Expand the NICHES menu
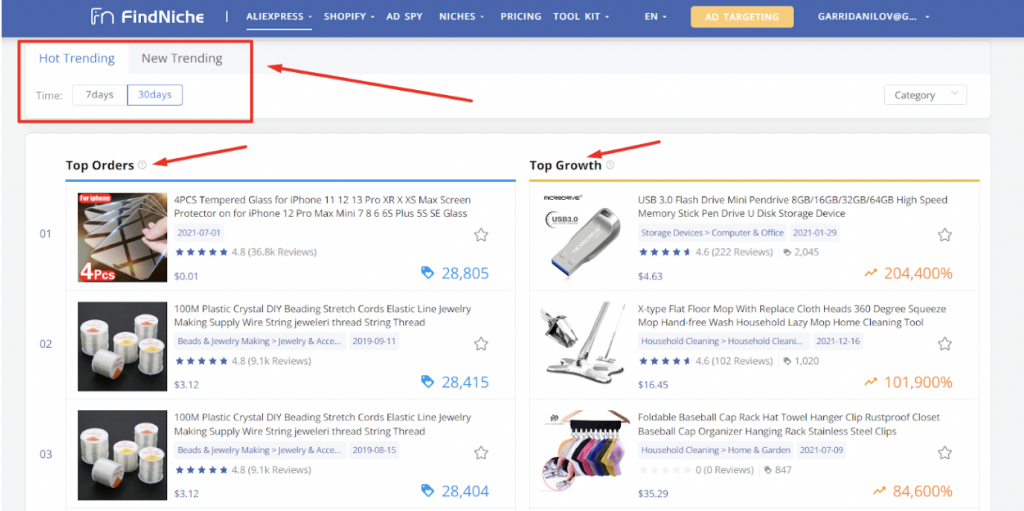The width and height of the screenshot is (1024, 511). 462,16
